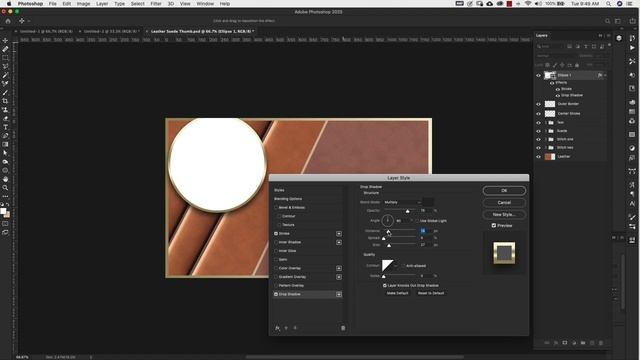
Task: Click the plus button beside Color Overlay
Action: pyautogui.click(x=339, y=268)
